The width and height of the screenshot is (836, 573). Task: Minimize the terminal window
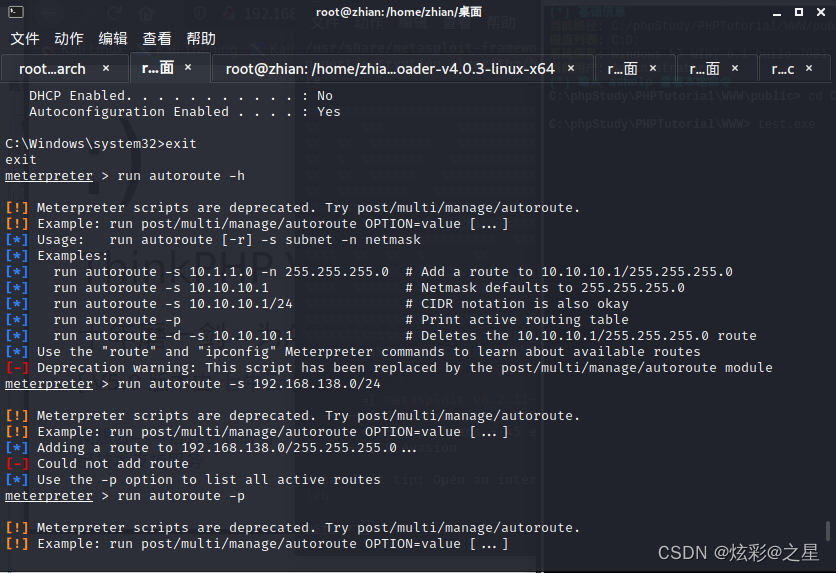777,12
